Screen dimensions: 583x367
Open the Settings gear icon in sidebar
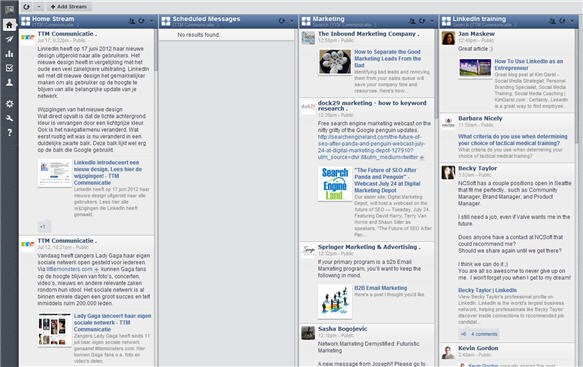[9, 104]
